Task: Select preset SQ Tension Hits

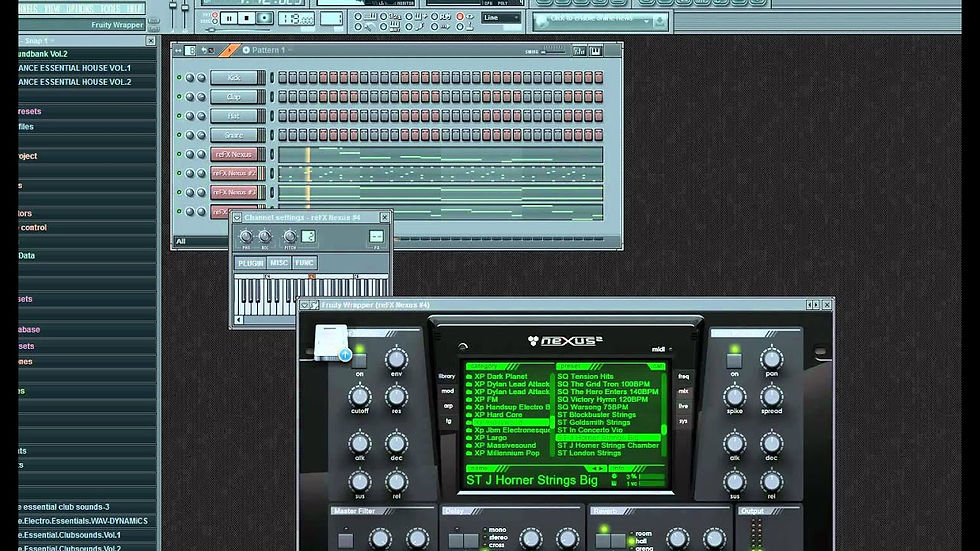Action: (x=585, y=377)
